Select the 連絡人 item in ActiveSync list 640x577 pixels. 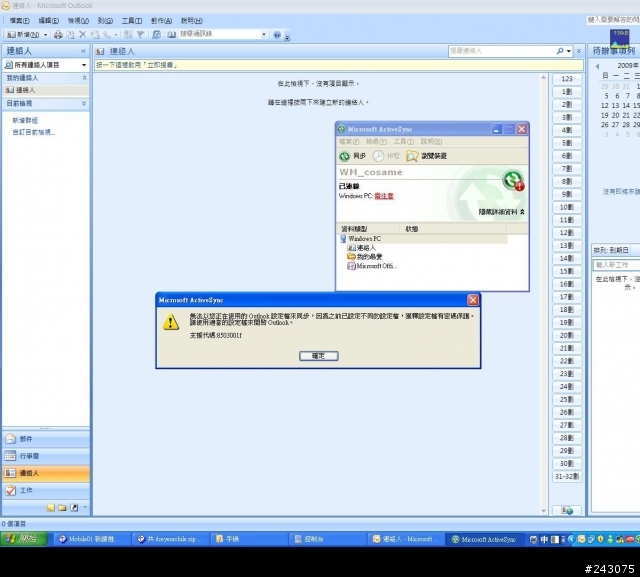pyautogui.click(x=362, y=248)
